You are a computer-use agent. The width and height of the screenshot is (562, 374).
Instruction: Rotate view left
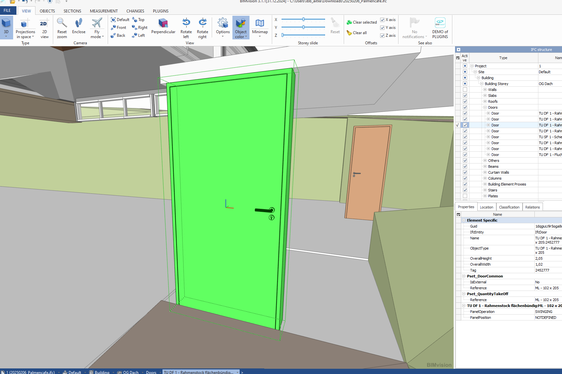tap(186, 28)
